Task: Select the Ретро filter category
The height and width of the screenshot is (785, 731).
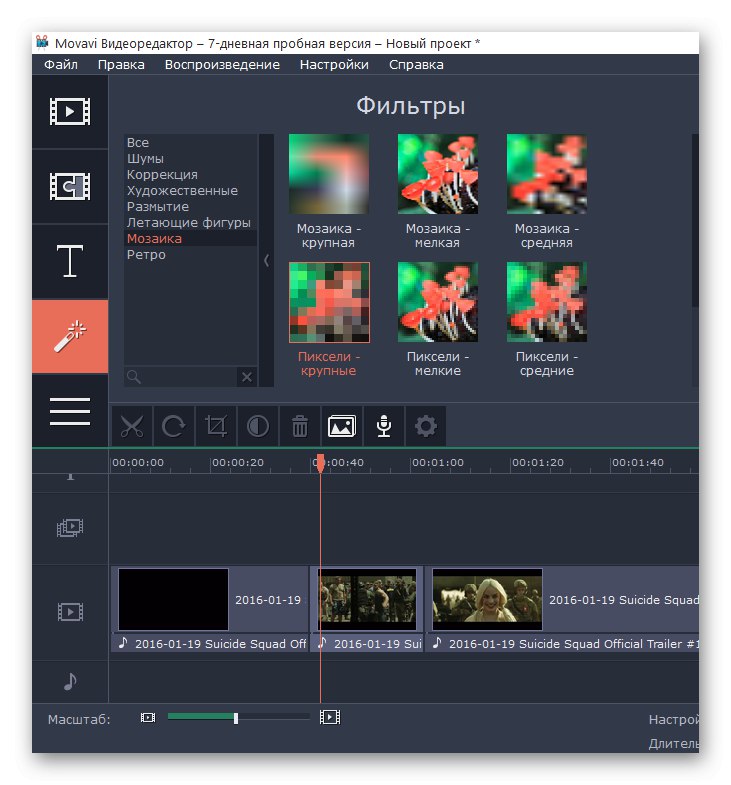Action: pyautogui.click(x=190, y=255)
